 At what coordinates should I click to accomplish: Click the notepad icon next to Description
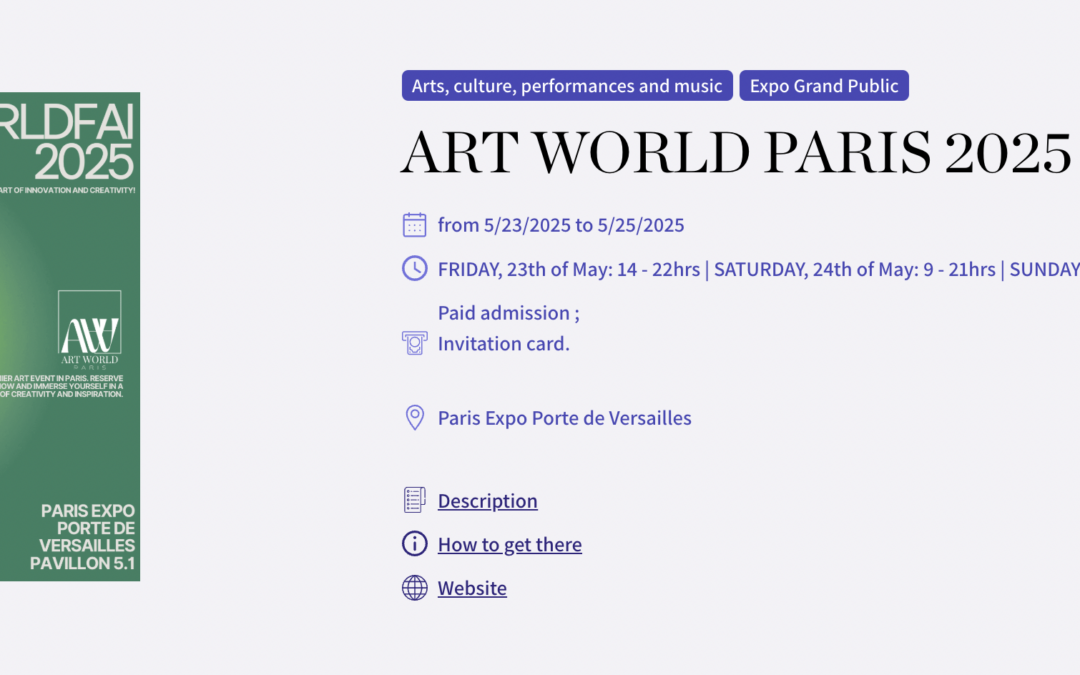414,499
